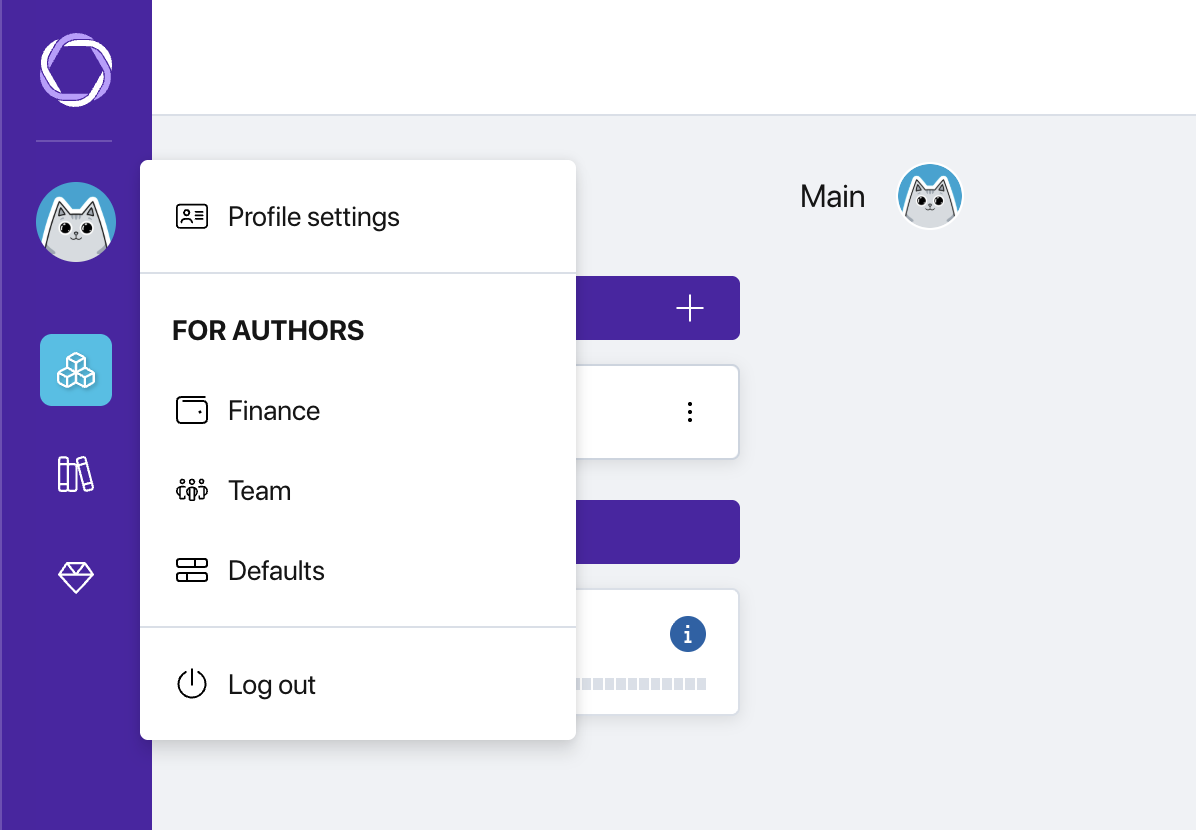Click the diamond icon in the sidebar

pos(76,577)
